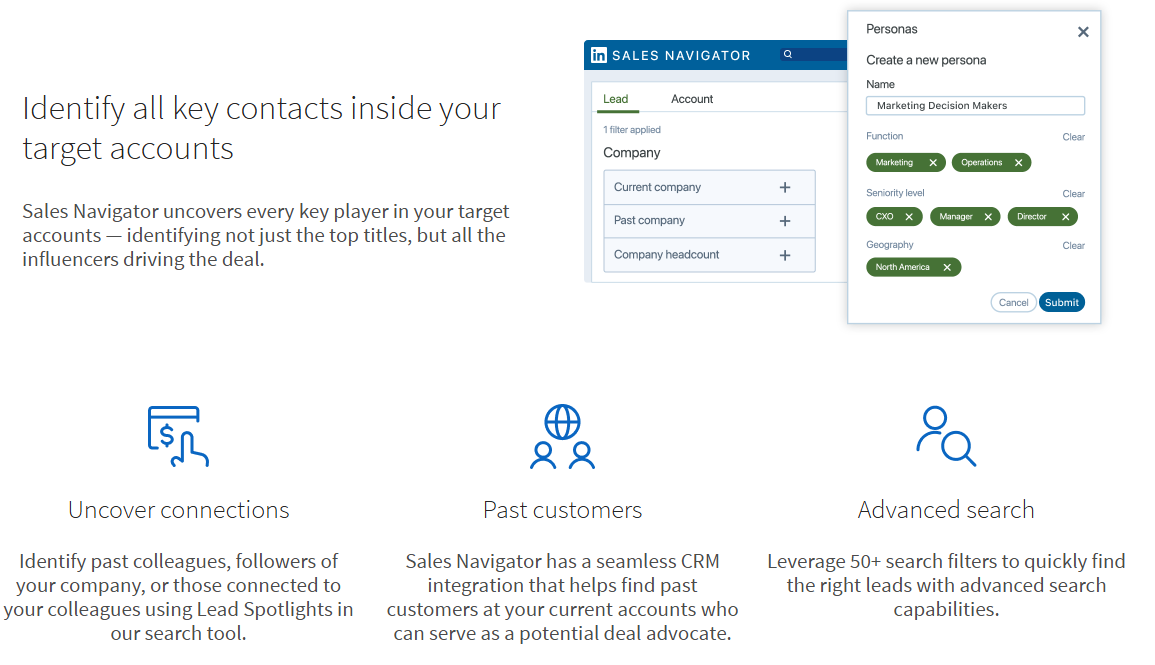Switch to the Account tab
This screenshot has width=1155, height=665.
click(x=692, y=99)
